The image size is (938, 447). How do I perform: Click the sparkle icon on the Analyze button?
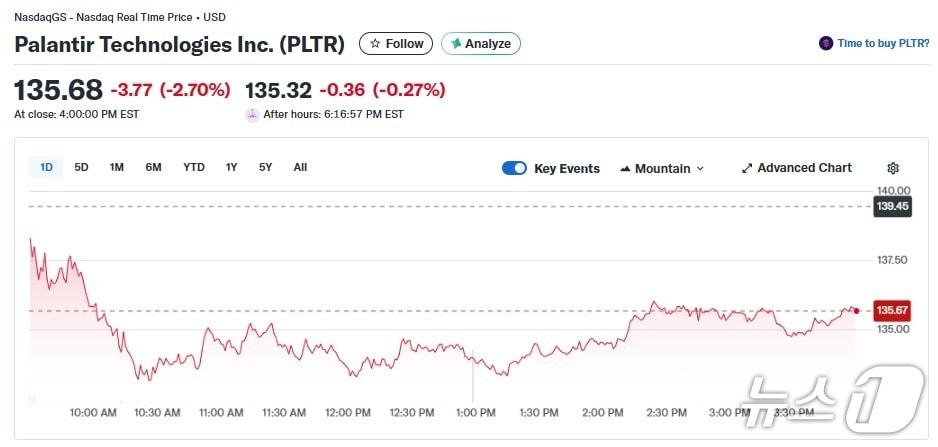456,44
